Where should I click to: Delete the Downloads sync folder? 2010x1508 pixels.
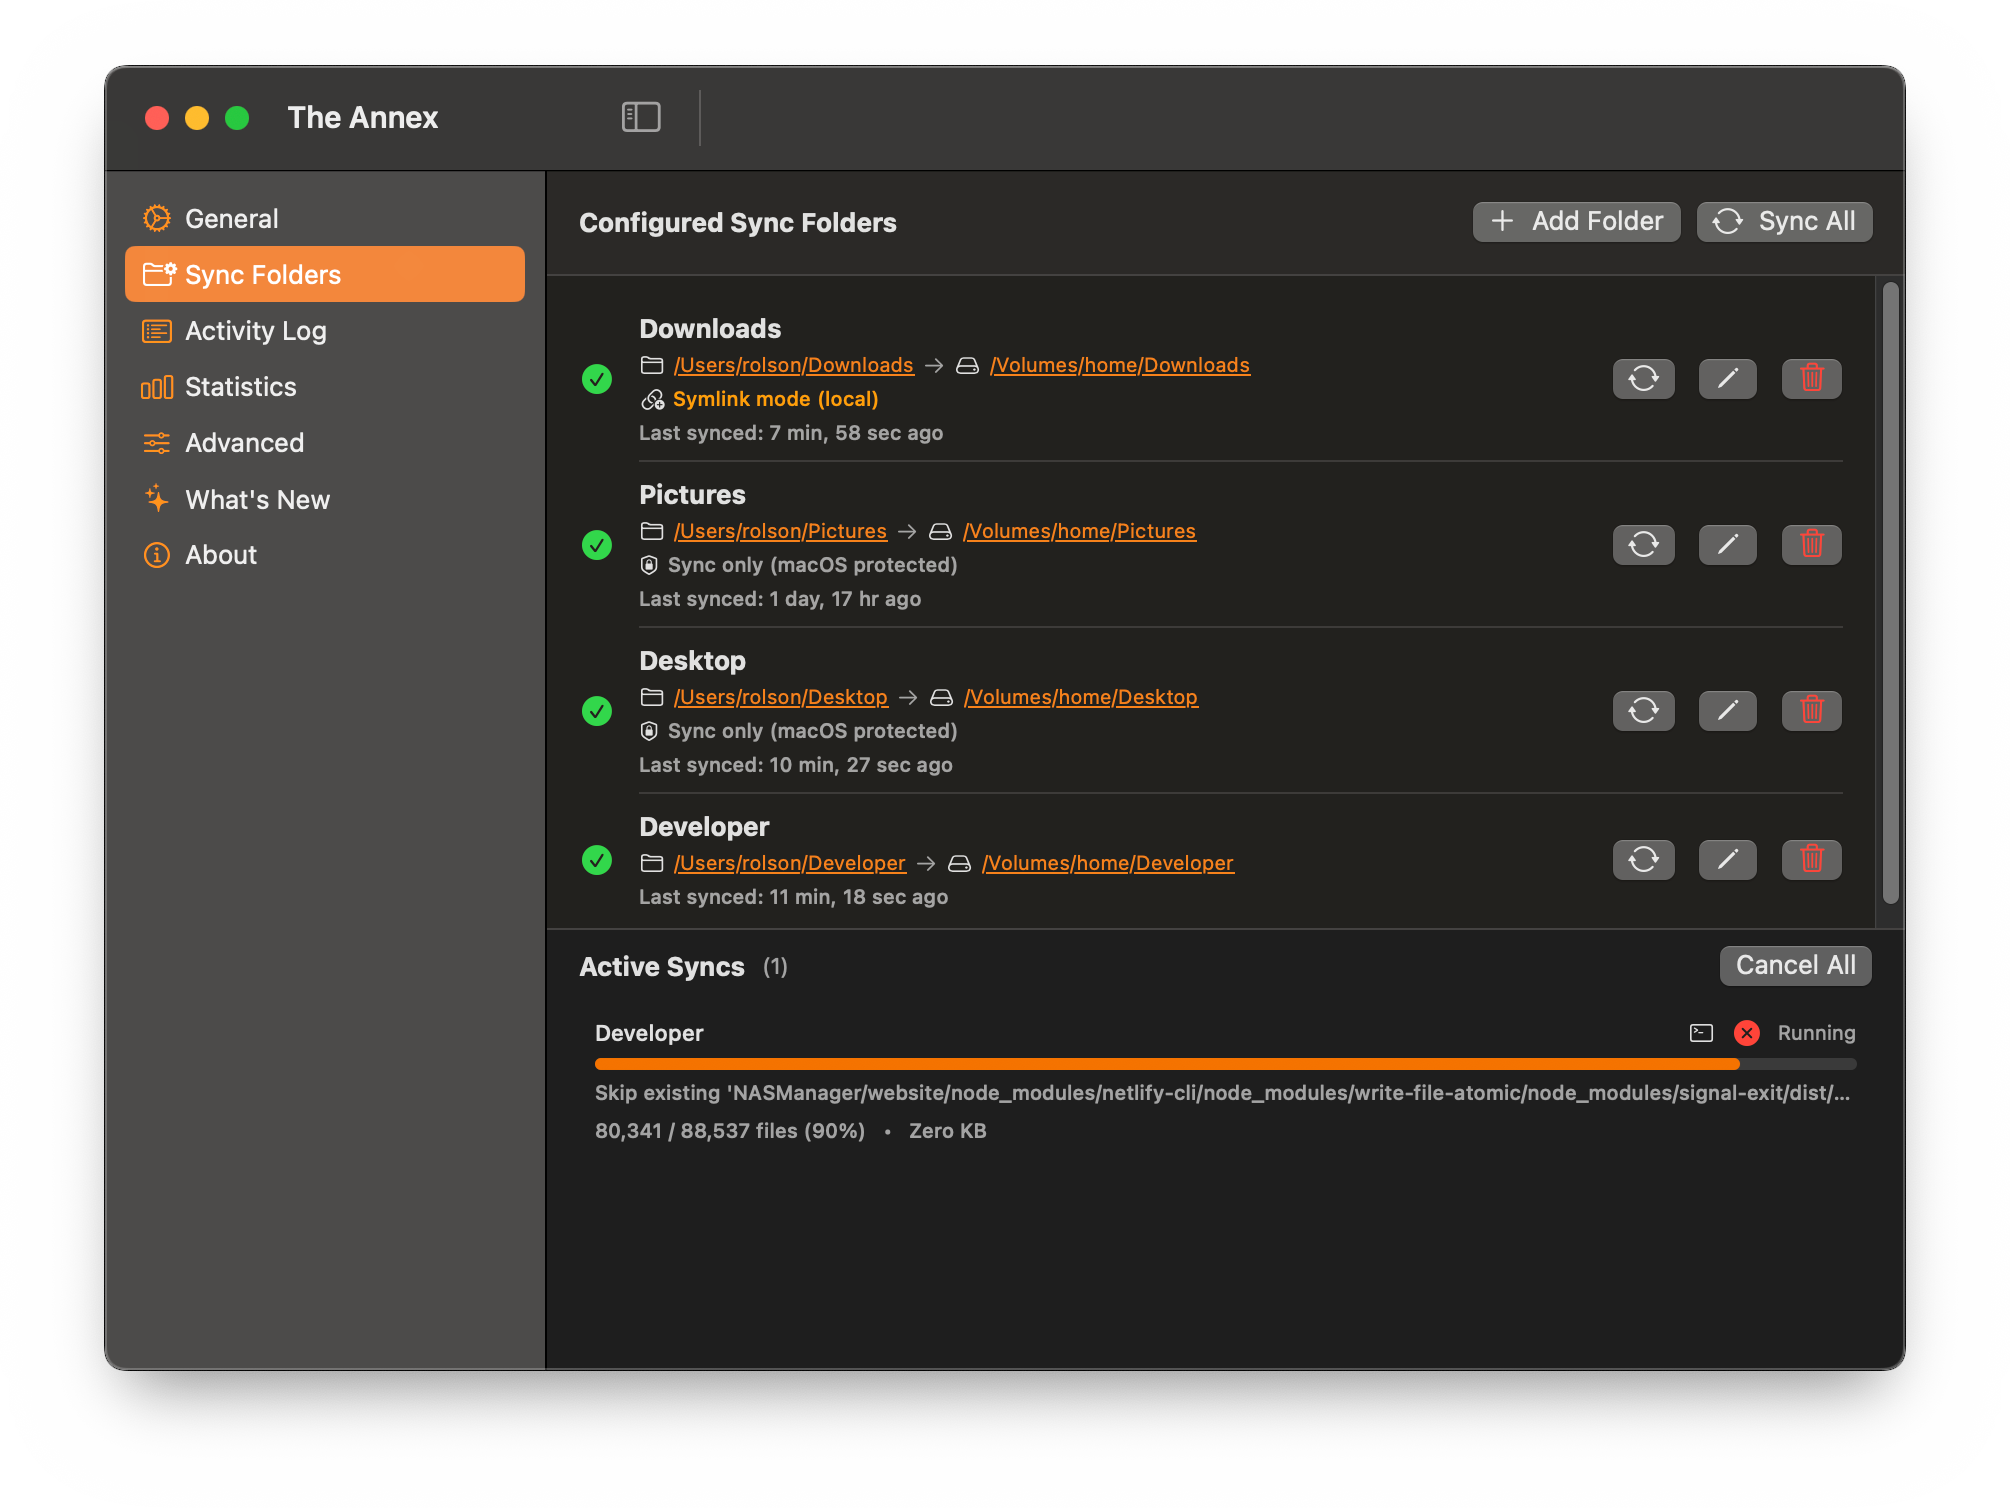pos(1811,379)
